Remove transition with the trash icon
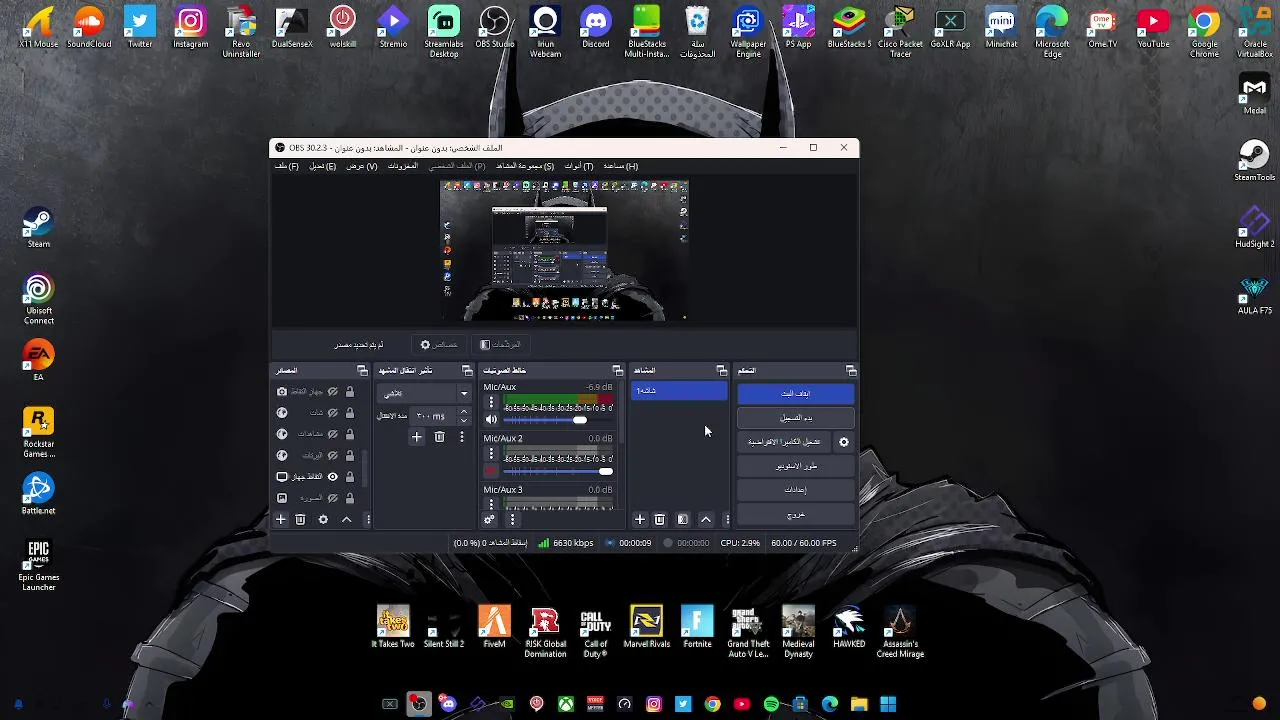 pos(439,437)
